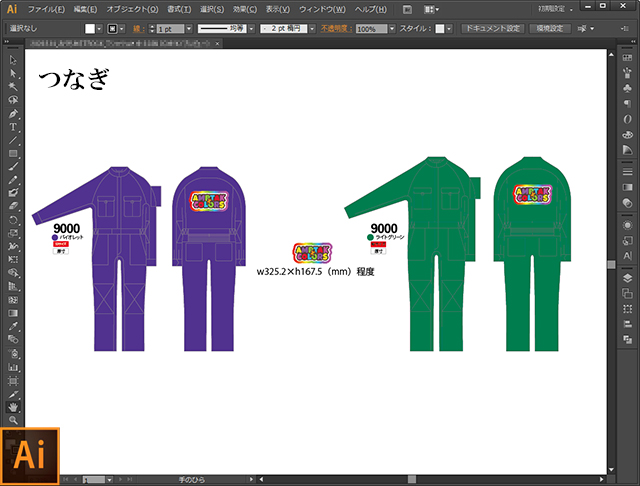Open the 表示 menu
640x486 pixels.
(278, 9)
